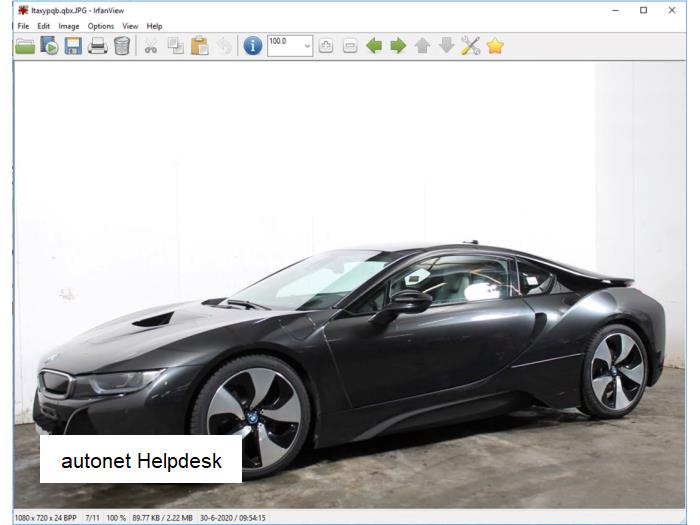
Task: Cut the selection with the scissors icon
Action: click(151, 46)
